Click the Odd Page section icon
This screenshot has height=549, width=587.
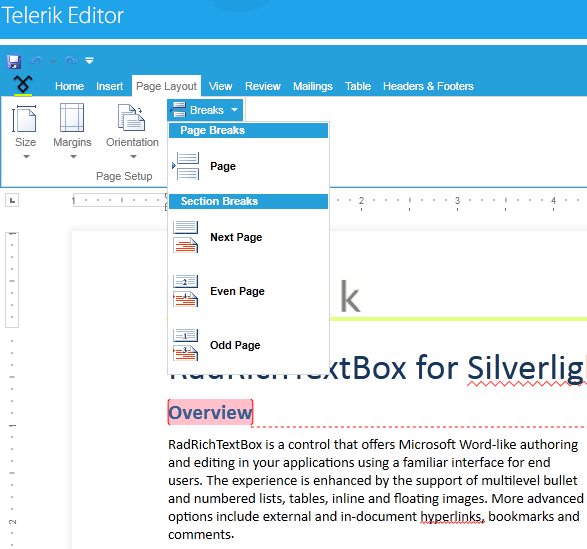coord(186,345)
